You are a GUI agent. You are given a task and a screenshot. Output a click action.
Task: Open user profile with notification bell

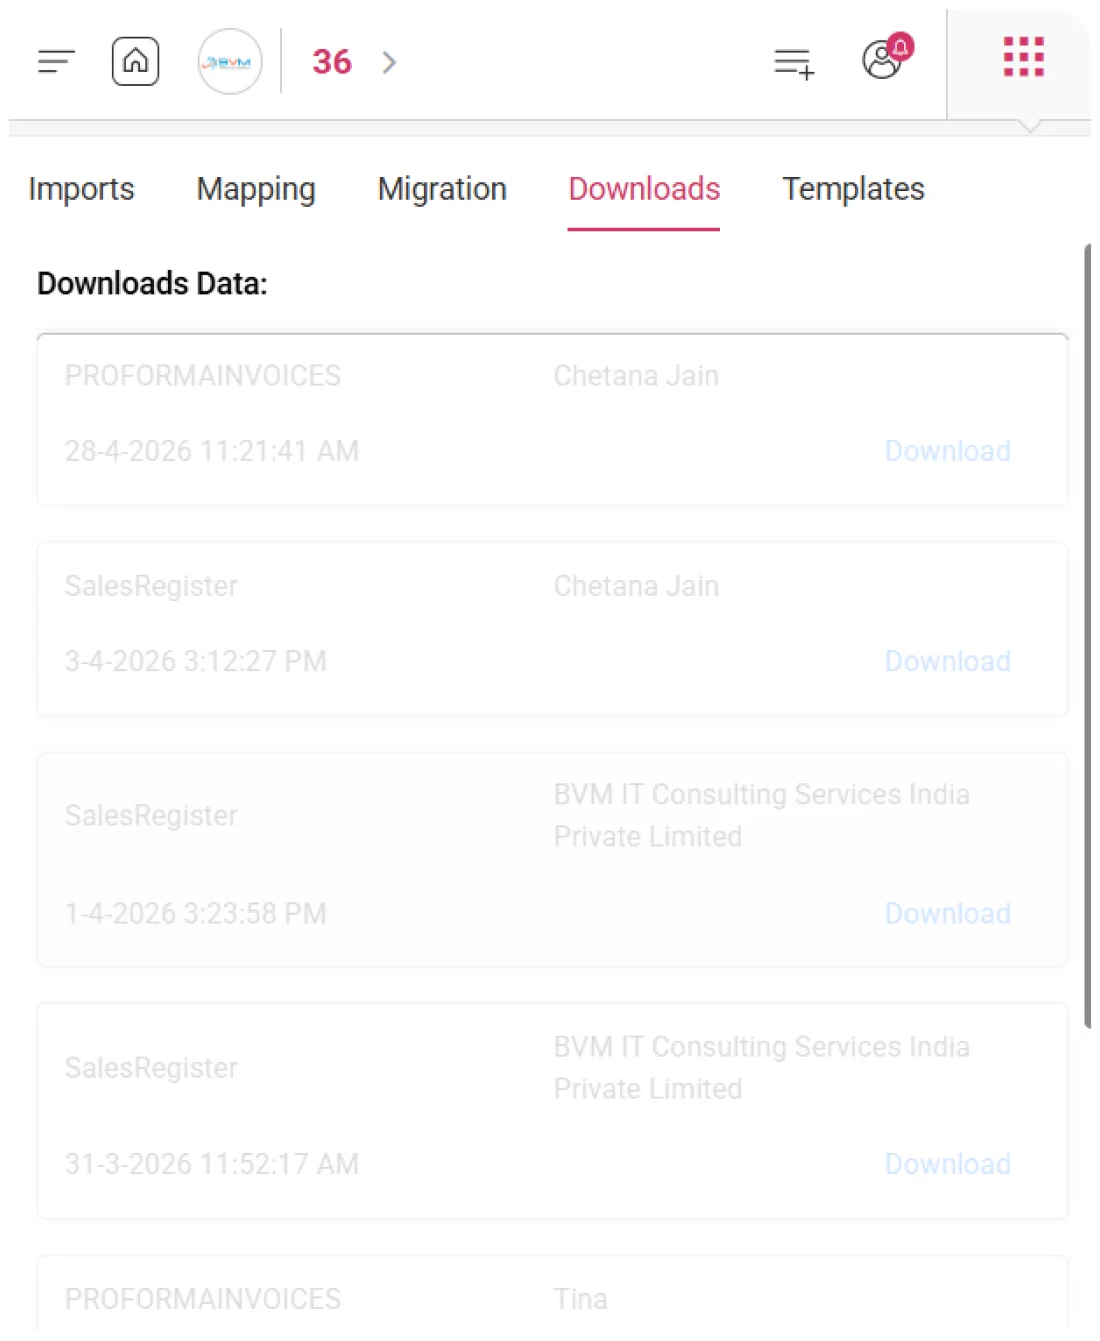point(887,58)
